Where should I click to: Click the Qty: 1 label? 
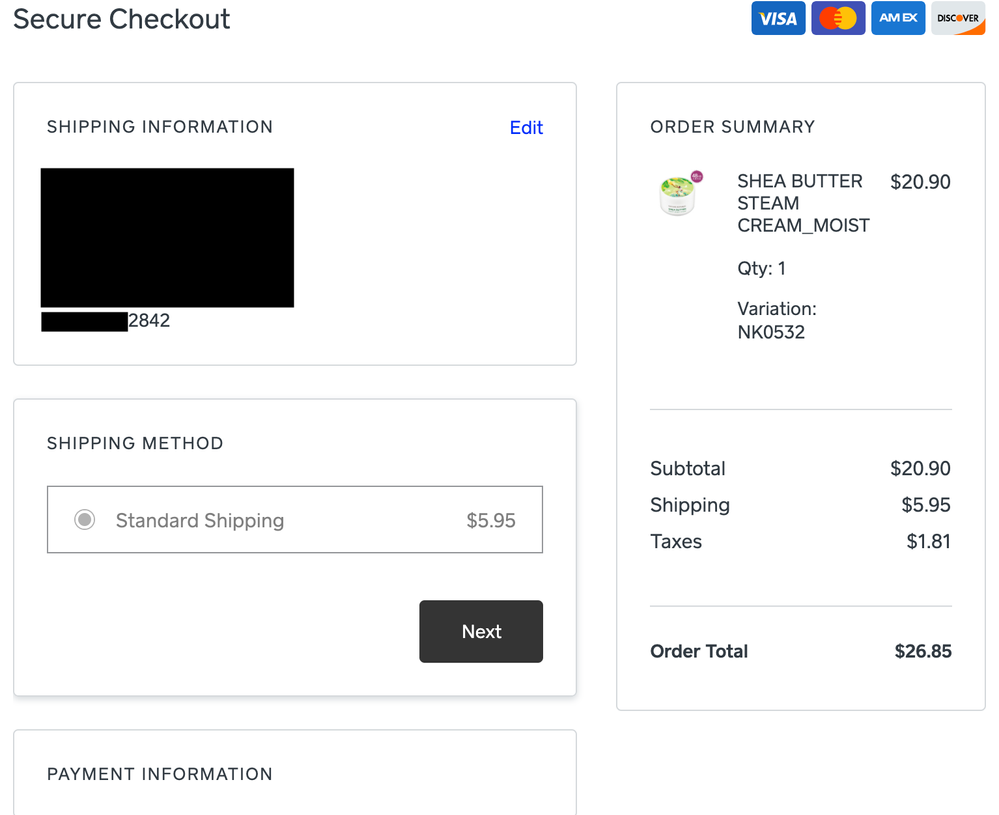tap(762, 268)
